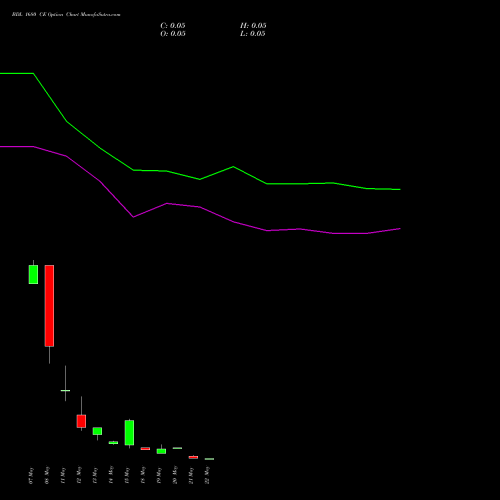Click the low value "L: 0.05"
The image size is (500, 500).
tap(253, 34)
